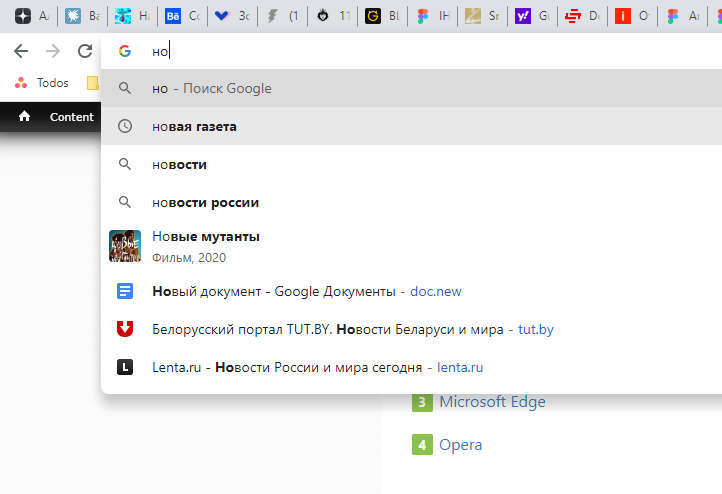Switch to the red 'i' icon tab

pos(632,17)
